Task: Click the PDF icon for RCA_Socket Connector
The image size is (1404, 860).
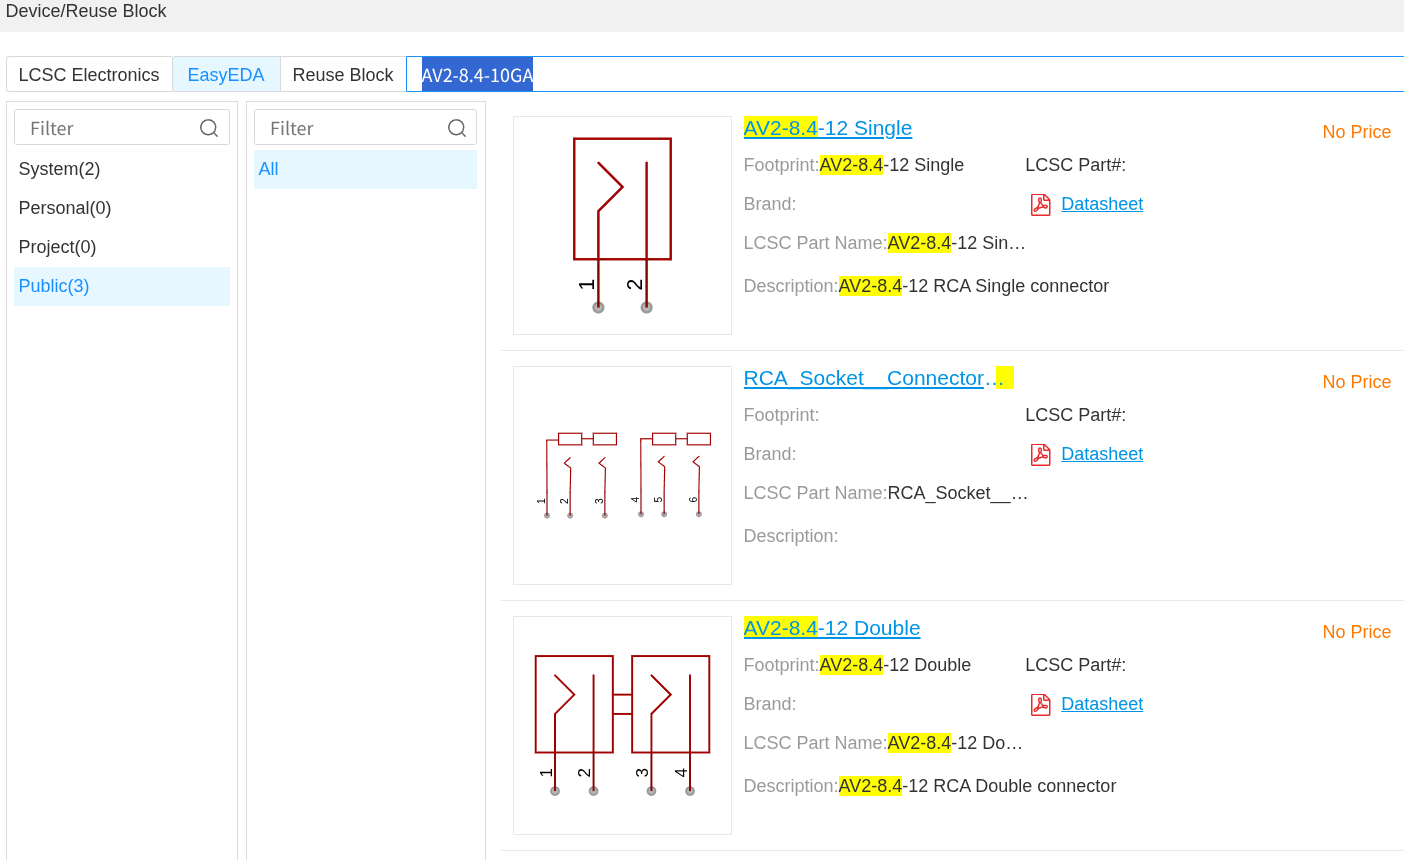Action: pos(1041,454)
